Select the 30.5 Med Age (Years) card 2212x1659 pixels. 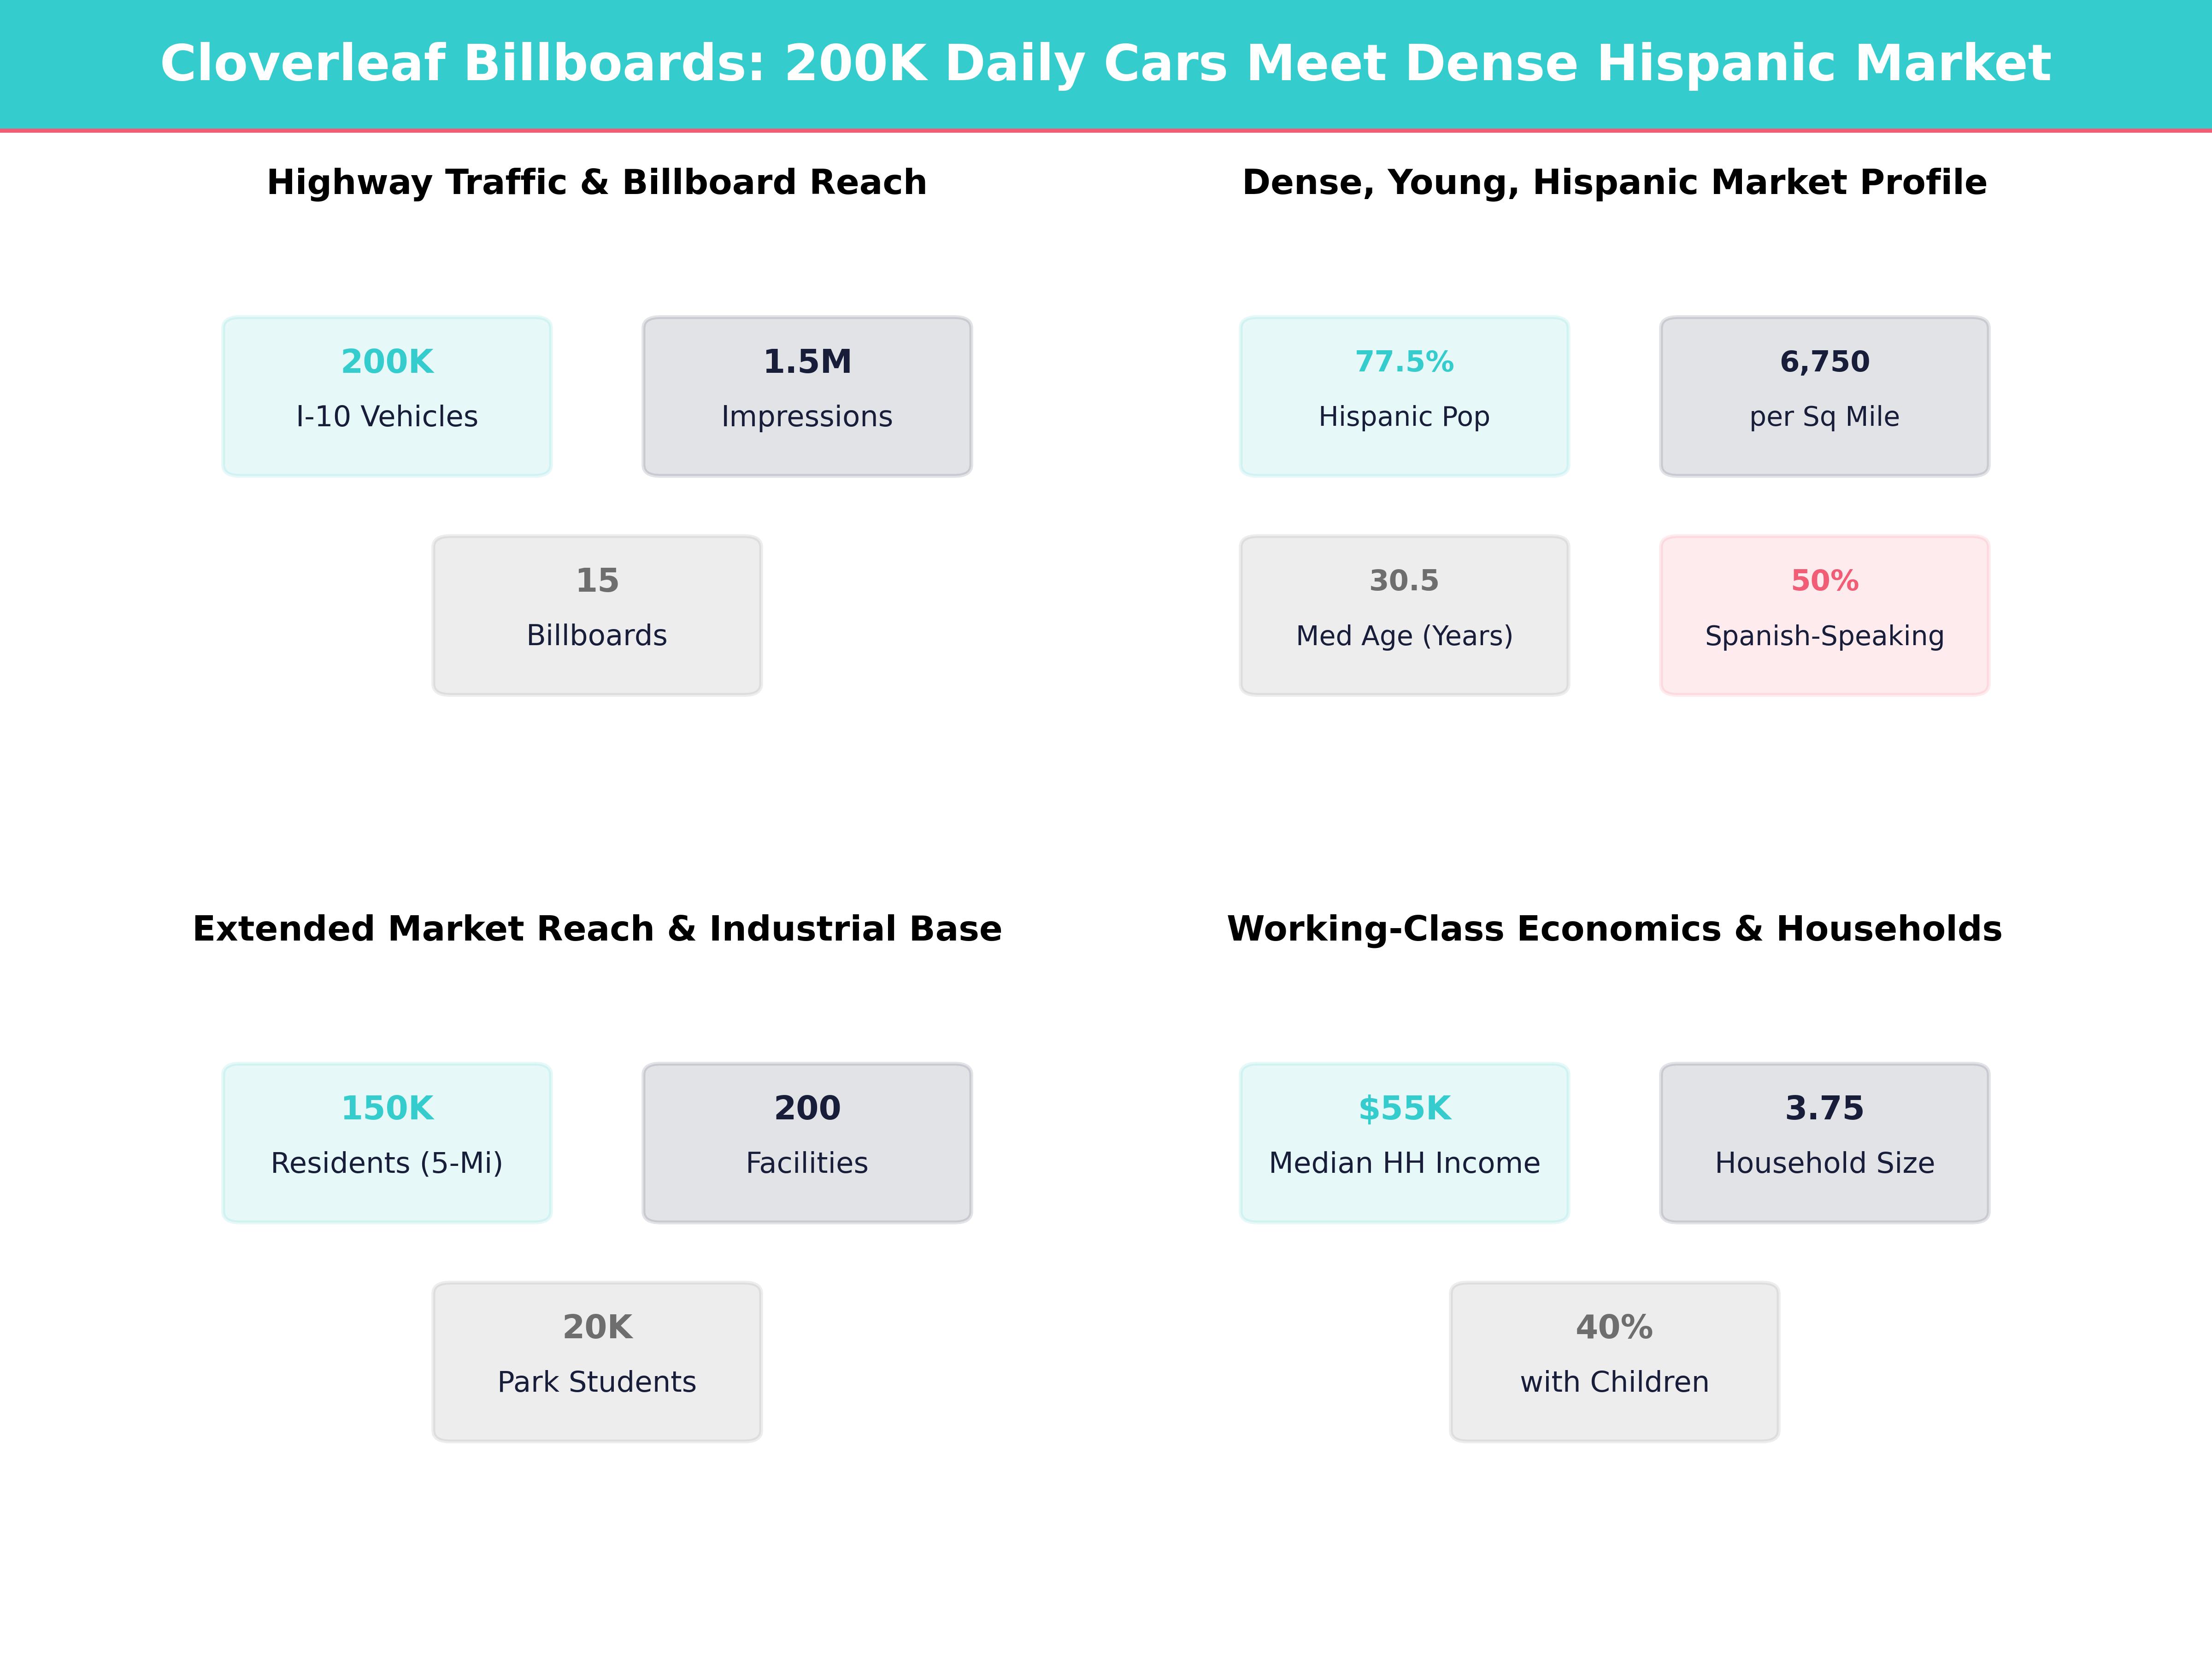click(1404, 615)
